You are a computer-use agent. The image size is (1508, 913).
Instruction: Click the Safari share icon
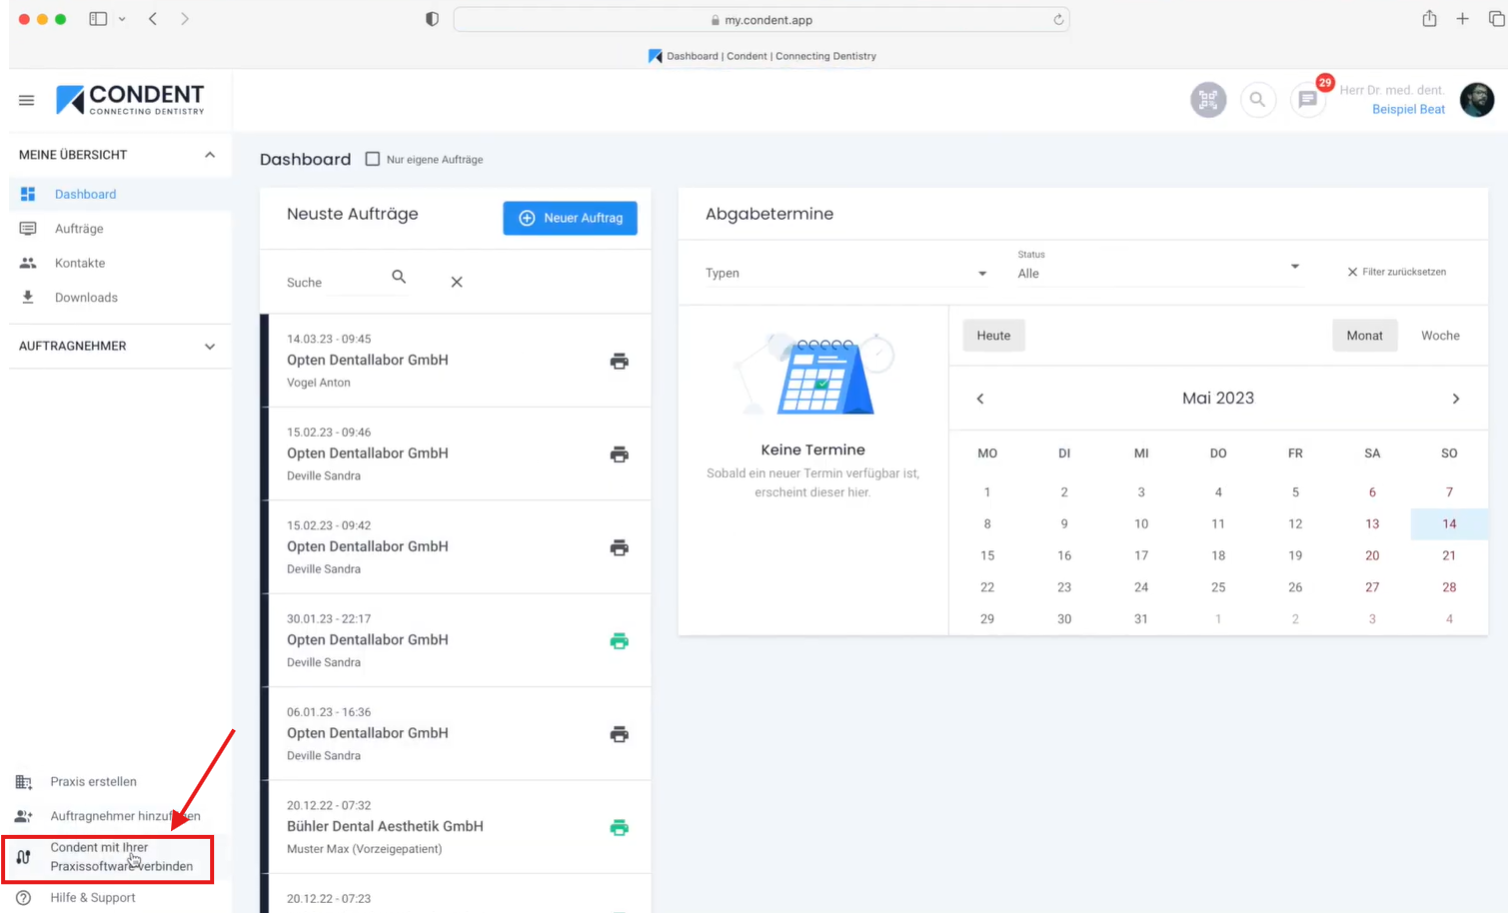(x=1430, y=18)
